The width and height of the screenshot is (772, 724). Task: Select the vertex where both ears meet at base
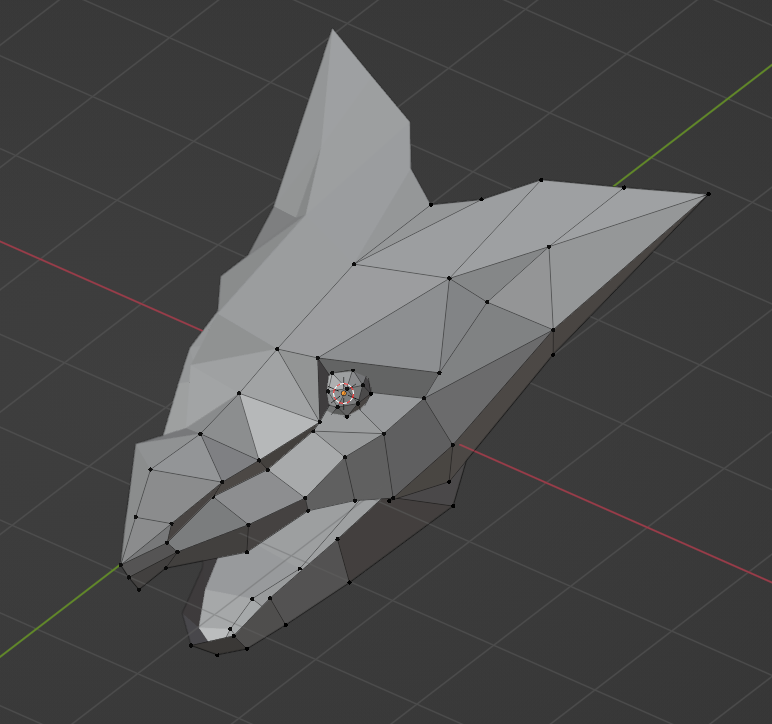click(431, 204)
